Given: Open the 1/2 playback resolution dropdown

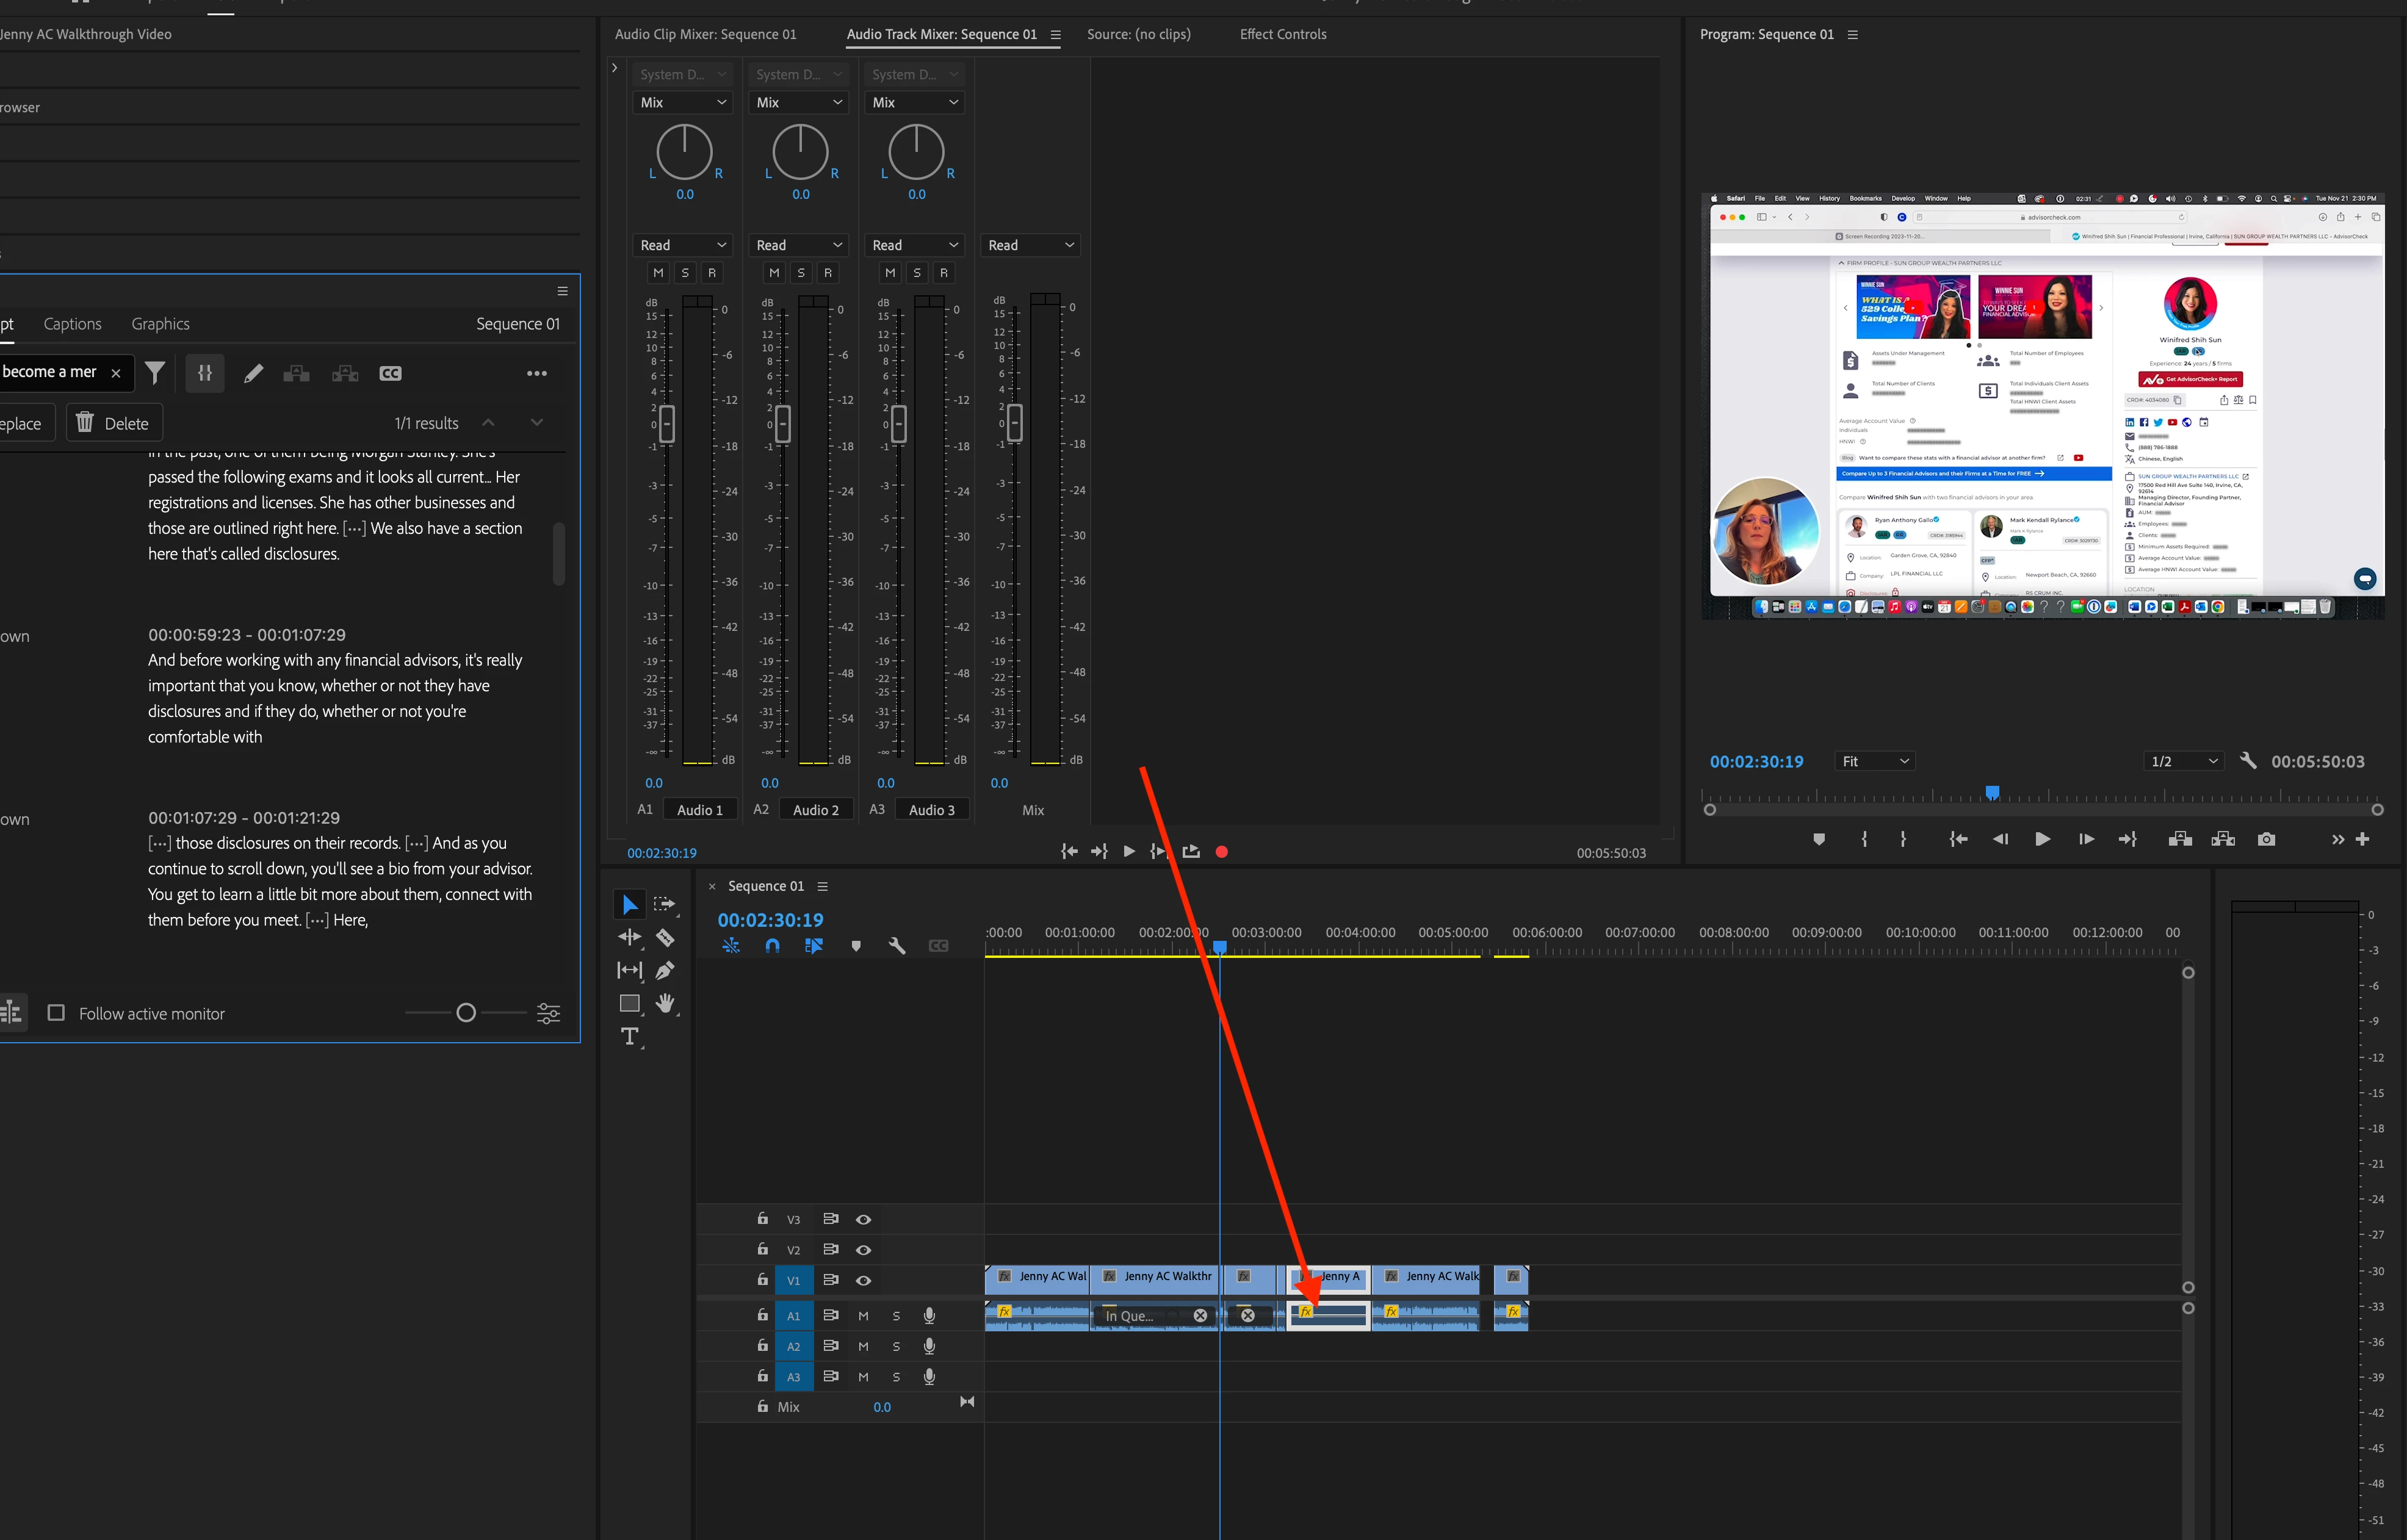Looking at the screenshot, I should [2183, 761].
